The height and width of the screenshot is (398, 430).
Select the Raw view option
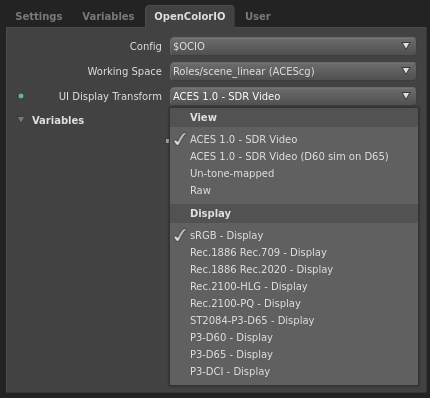coord(294,190)
